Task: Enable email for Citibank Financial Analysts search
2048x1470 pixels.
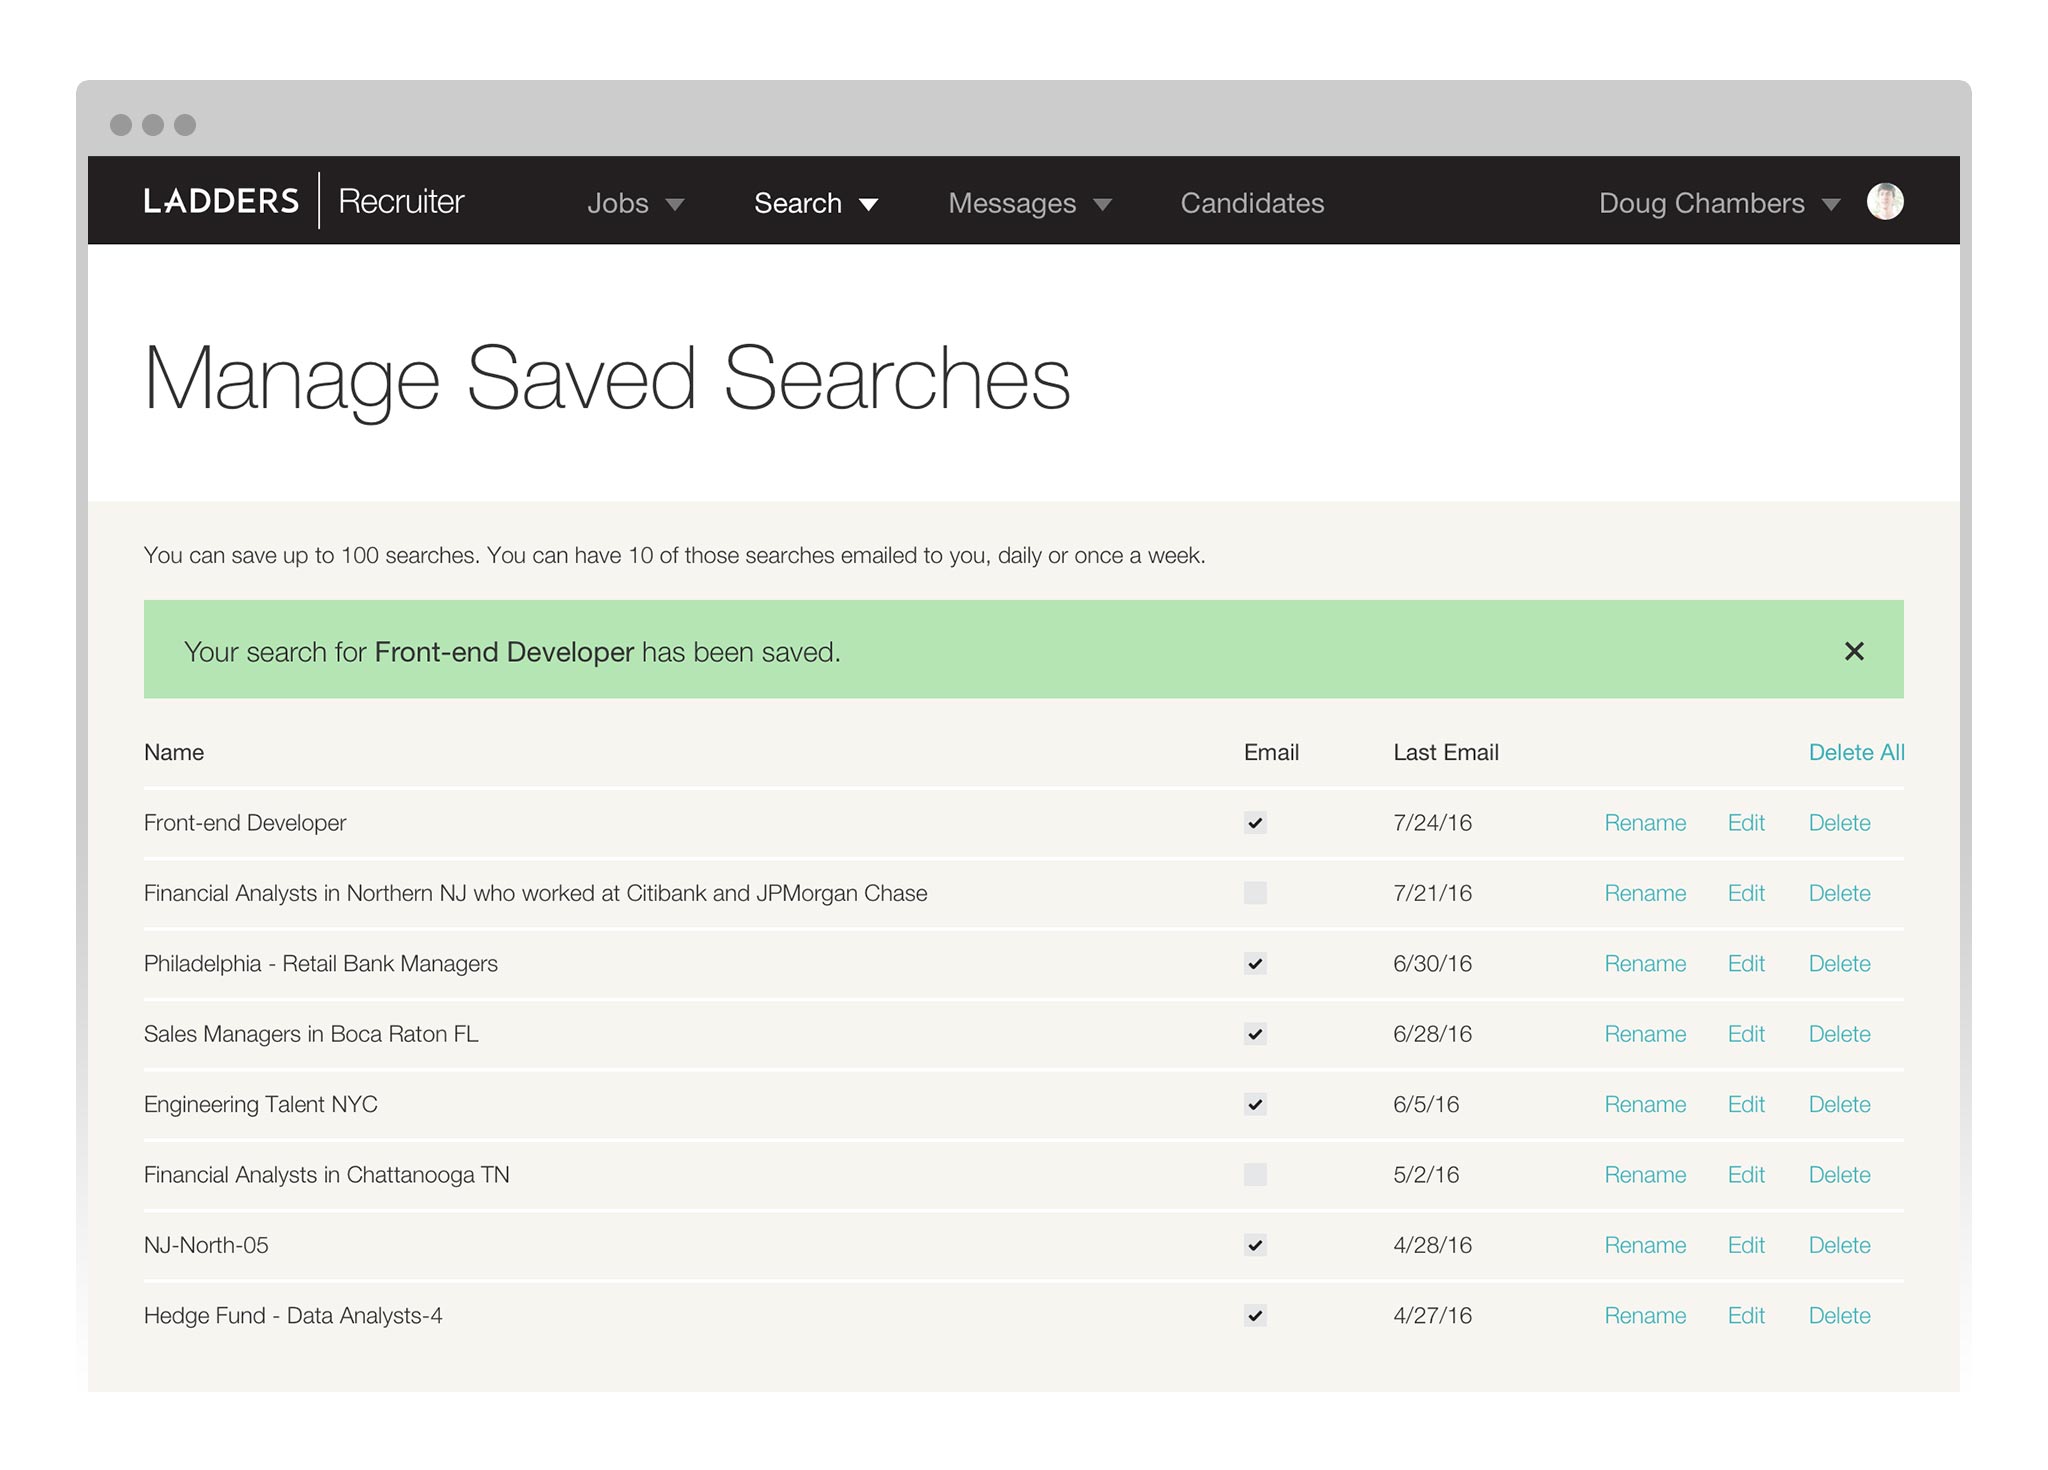Action: point(1255,893)
